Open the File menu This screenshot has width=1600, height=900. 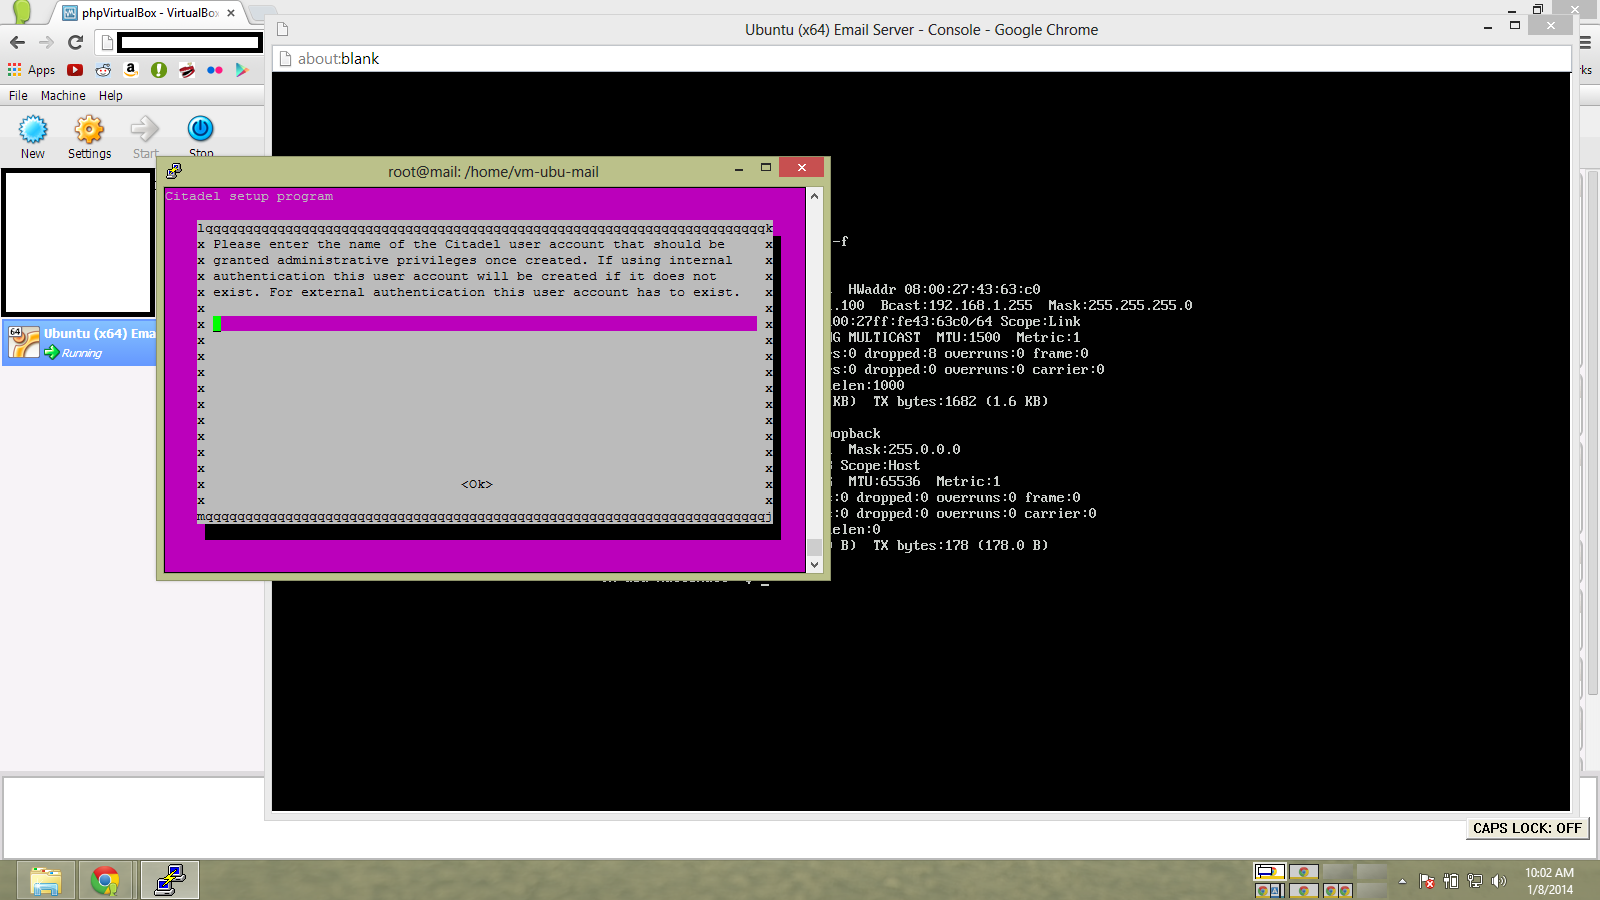click(x=18, y=96)
